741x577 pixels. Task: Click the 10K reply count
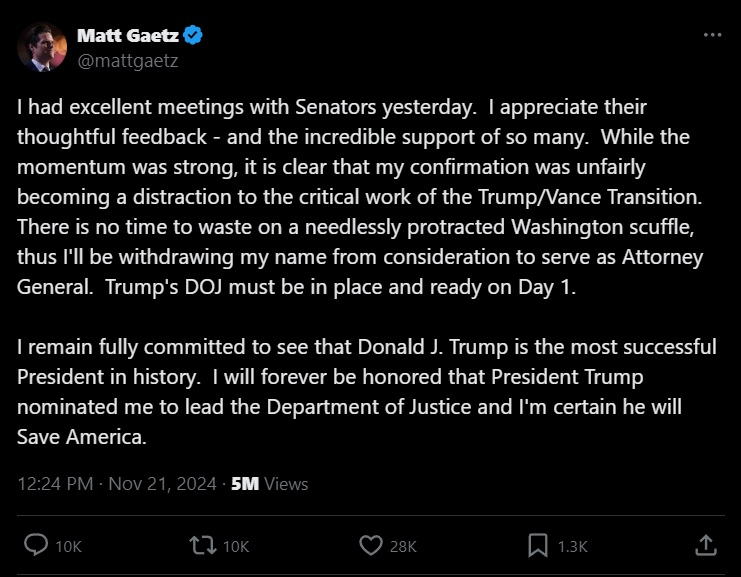pyautogui.click(x=69, y=547)
